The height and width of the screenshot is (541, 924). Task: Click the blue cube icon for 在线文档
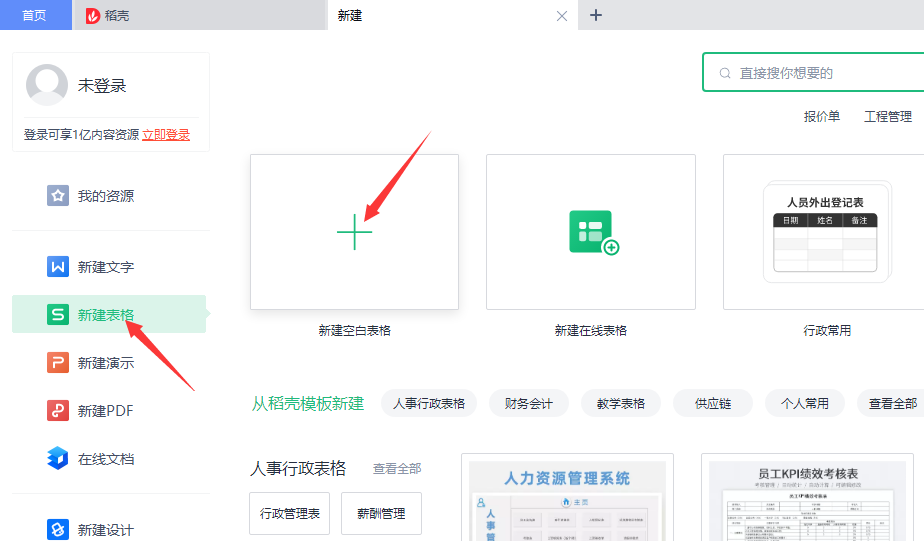coord(58,458)
